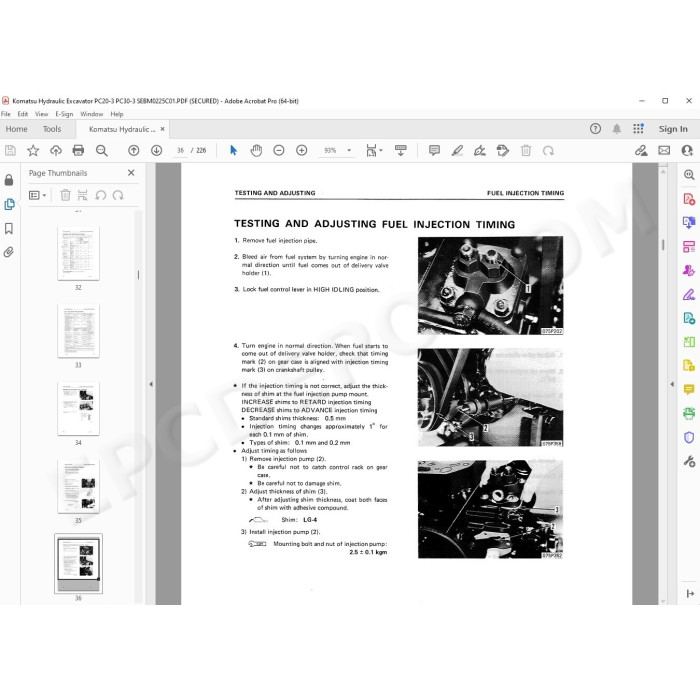This screenshot has width=700, height=700.
Task: Select page 32 thumbnail
Action: [79, 253]
